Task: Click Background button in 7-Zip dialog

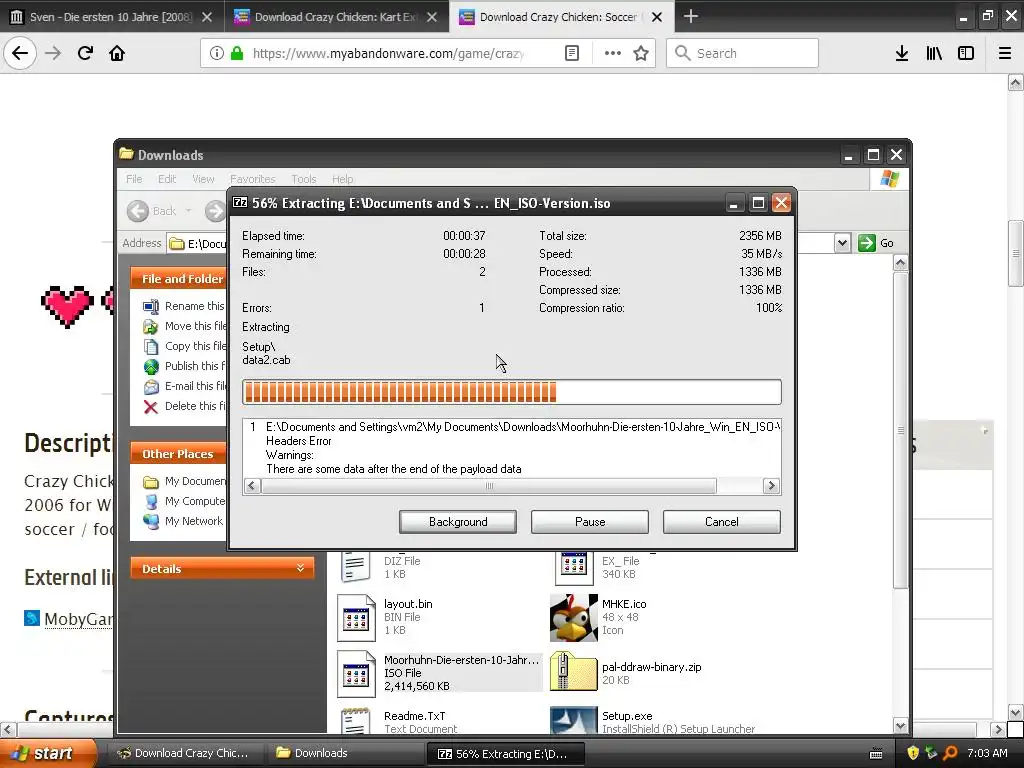Action: coord(458,522)
